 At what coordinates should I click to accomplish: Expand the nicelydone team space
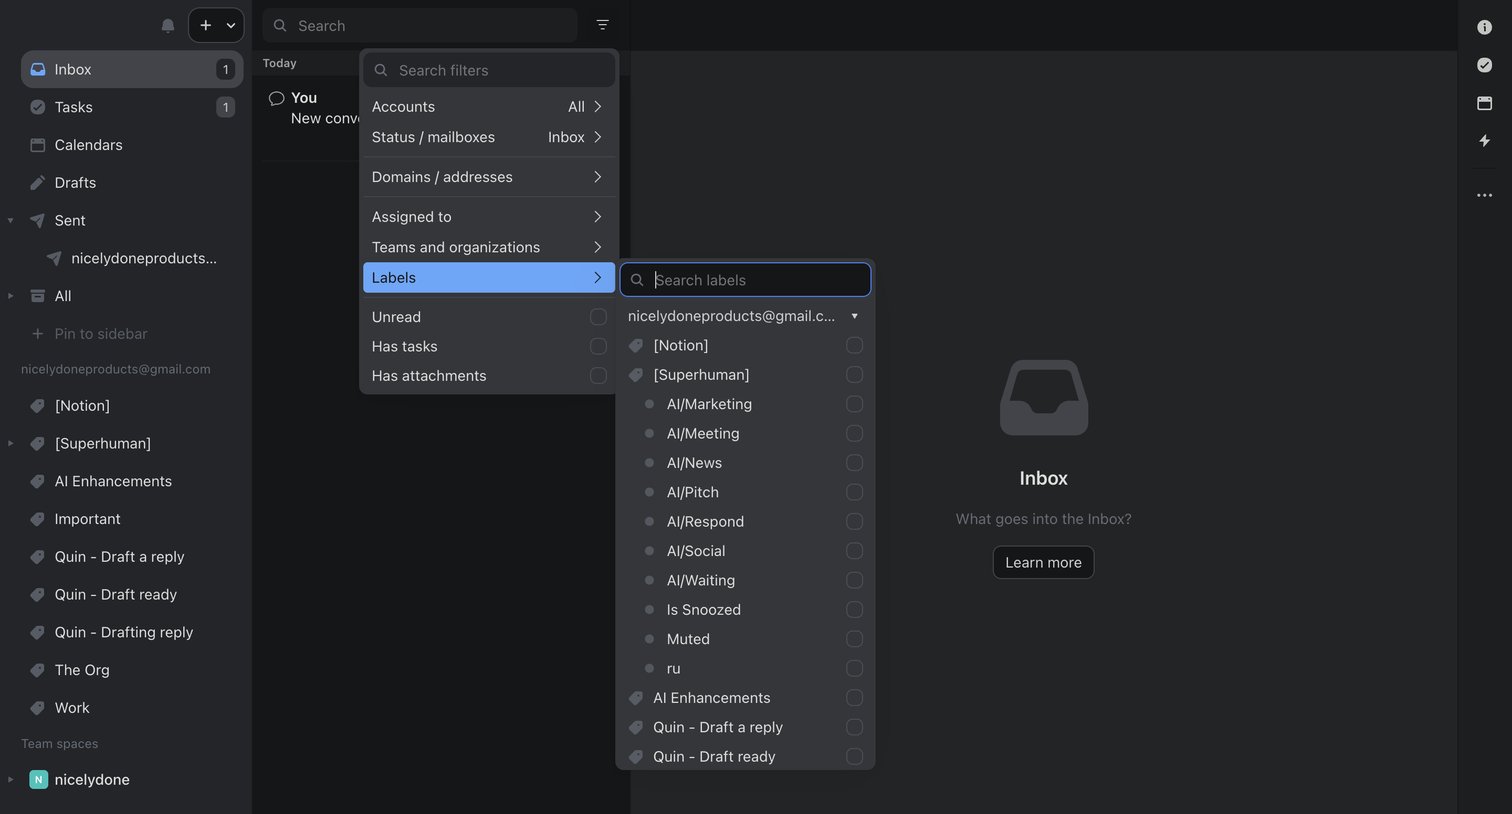pos(11,779)
